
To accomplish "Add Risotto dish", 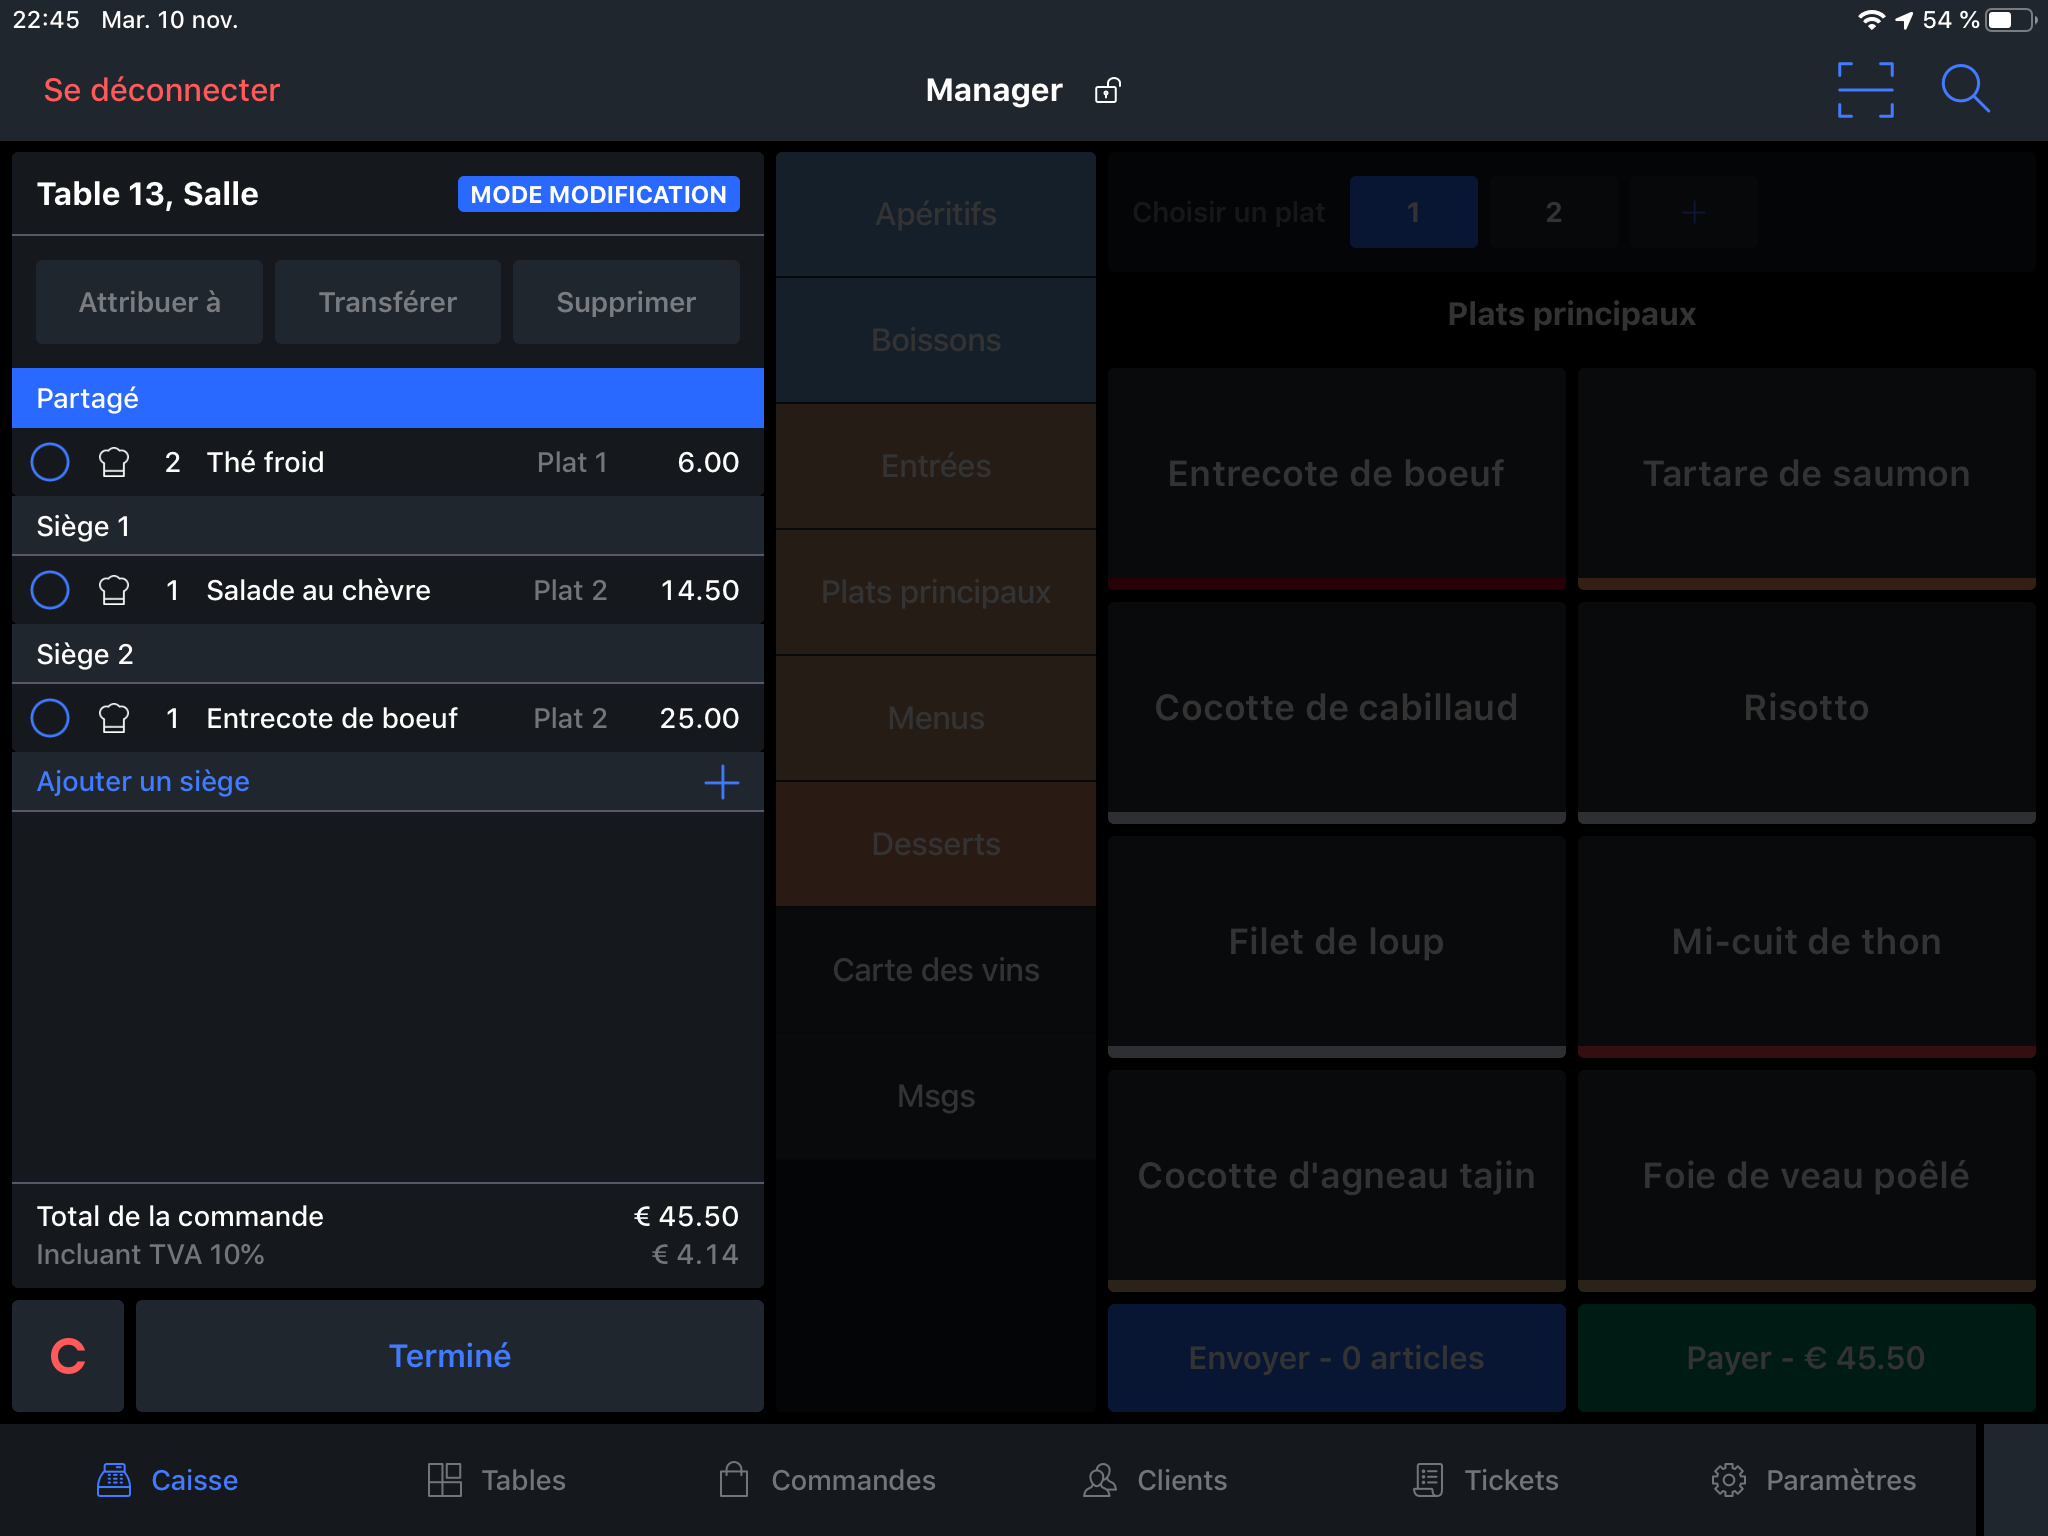I will [x=1806, y=712].
